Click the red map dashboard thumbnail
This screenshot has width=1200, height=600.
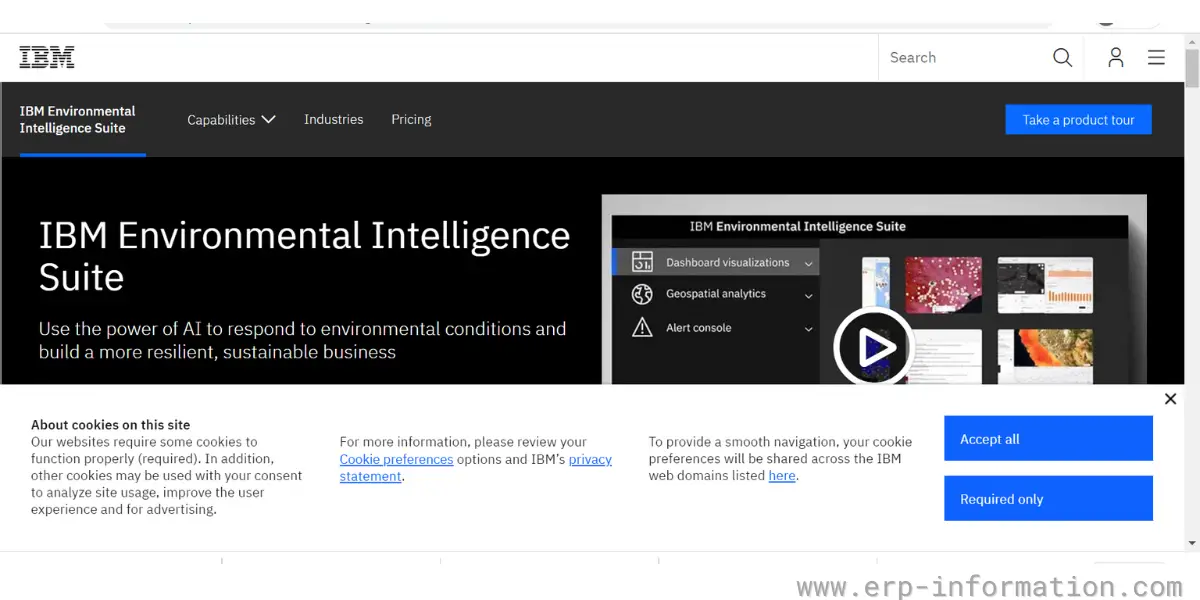pos(945,284)
